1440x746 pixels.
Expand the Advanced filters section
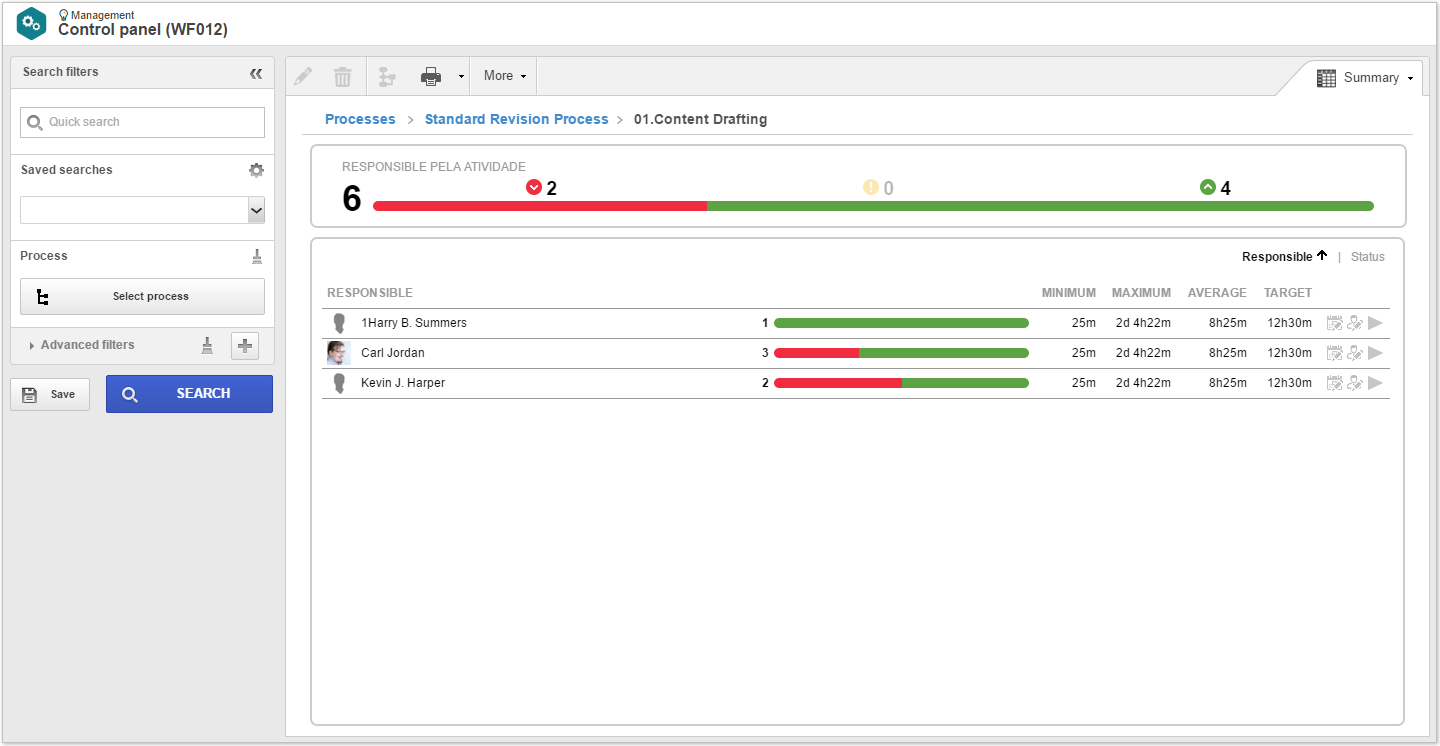coord(82,345)
